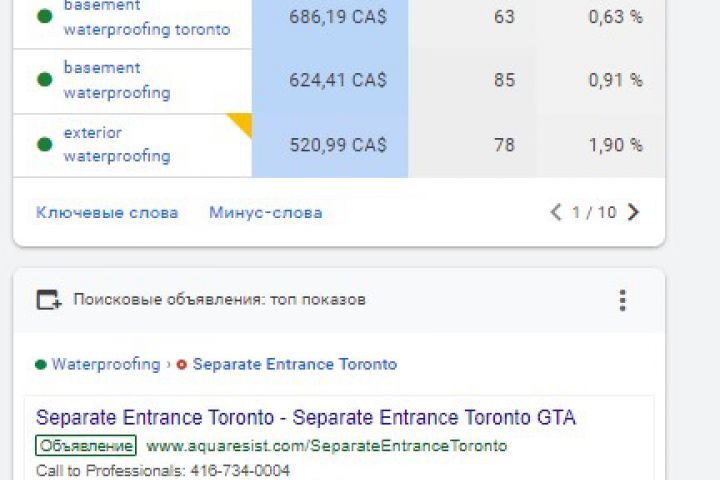Click the search ads card icon
This screenshot has width=720, height=480.
[x=48, y=299]
